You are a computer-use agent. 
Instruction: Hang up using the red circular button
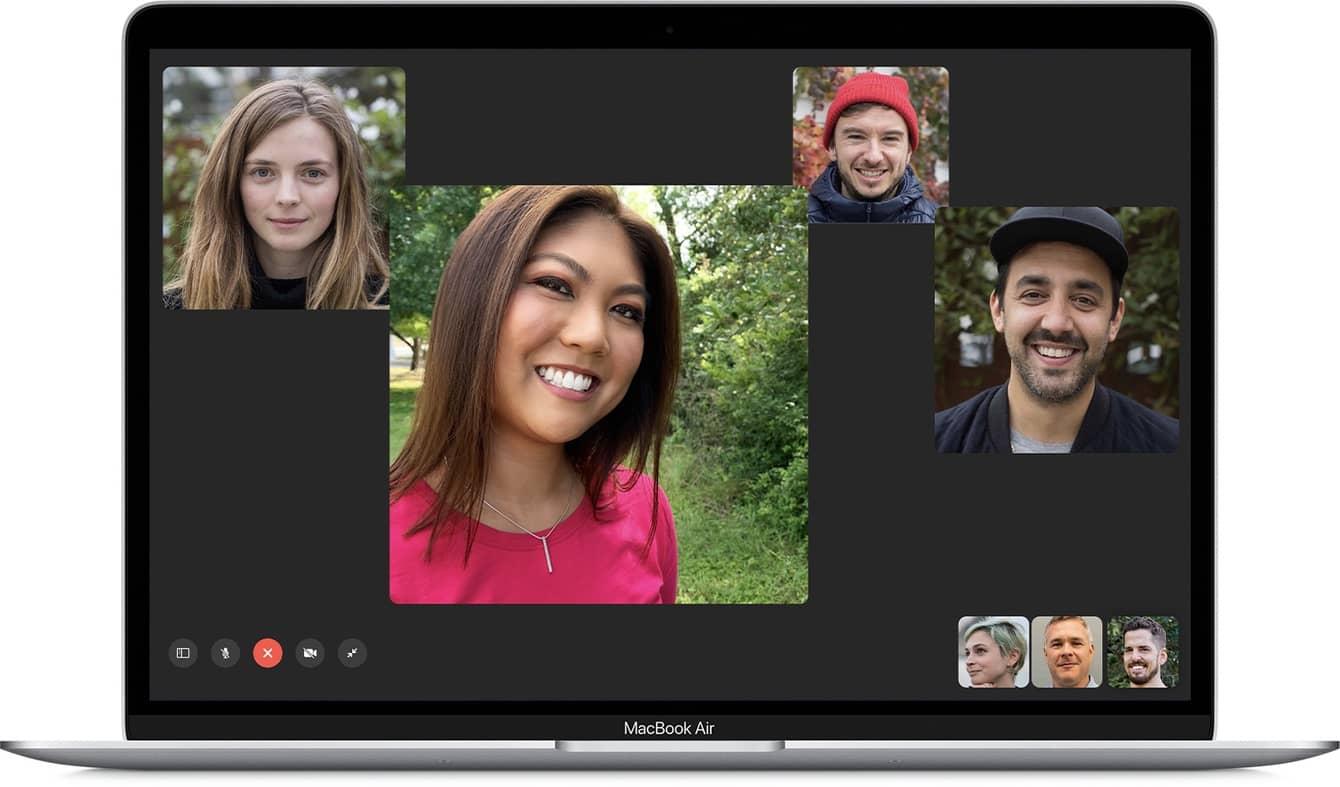[268, 653]
